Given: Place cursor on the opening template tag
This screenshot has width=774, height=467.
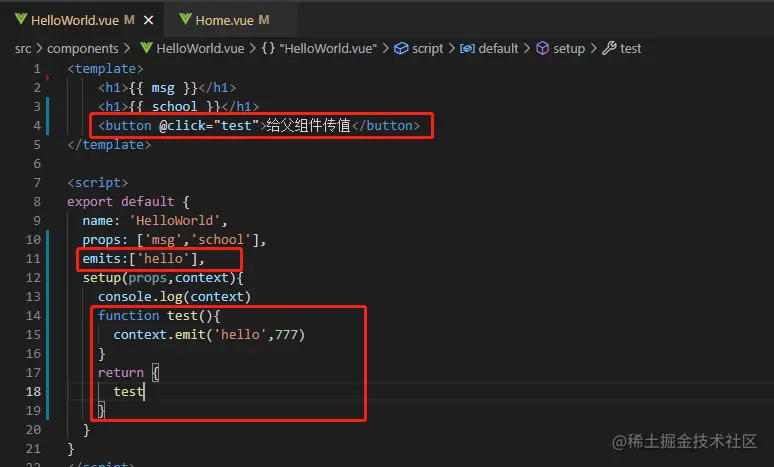Looking at the screenshot, I should 105,69.
